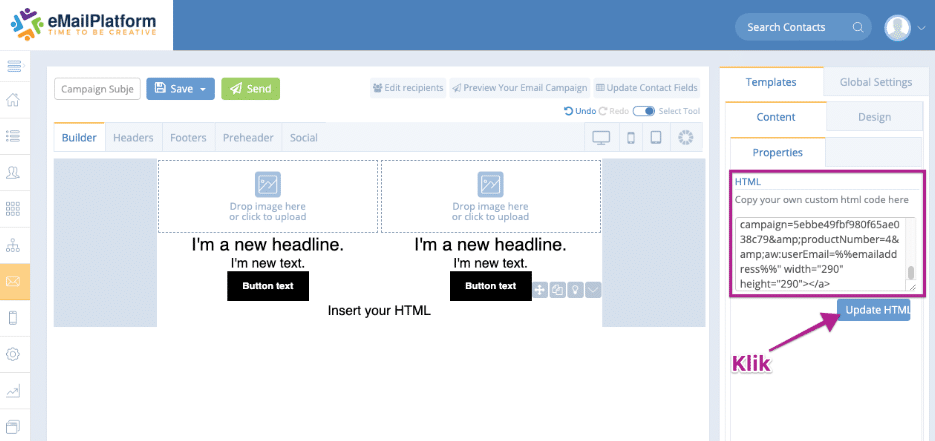Switch to desktop preview icon

click(x=601, y=138)
